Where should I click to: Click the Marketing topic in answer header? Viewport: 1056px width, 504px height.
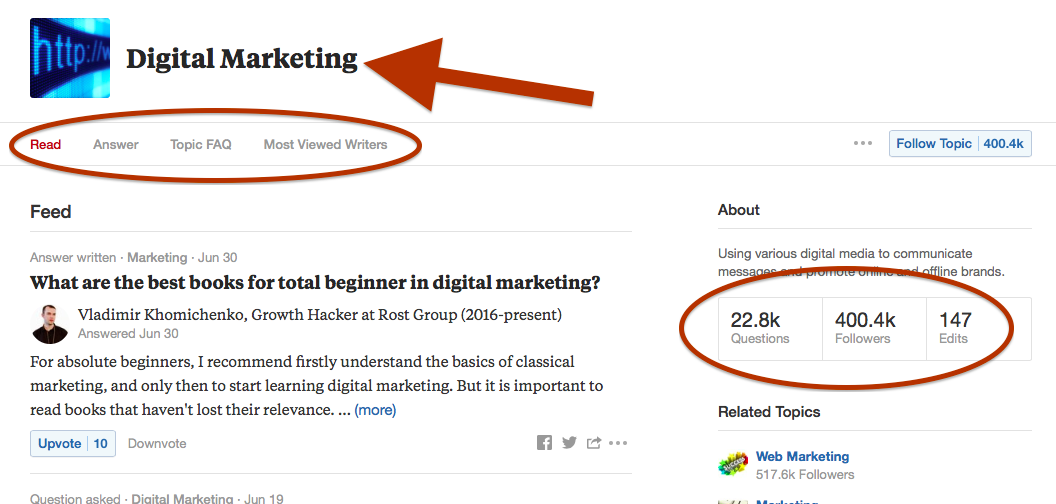tap(157, 257)
